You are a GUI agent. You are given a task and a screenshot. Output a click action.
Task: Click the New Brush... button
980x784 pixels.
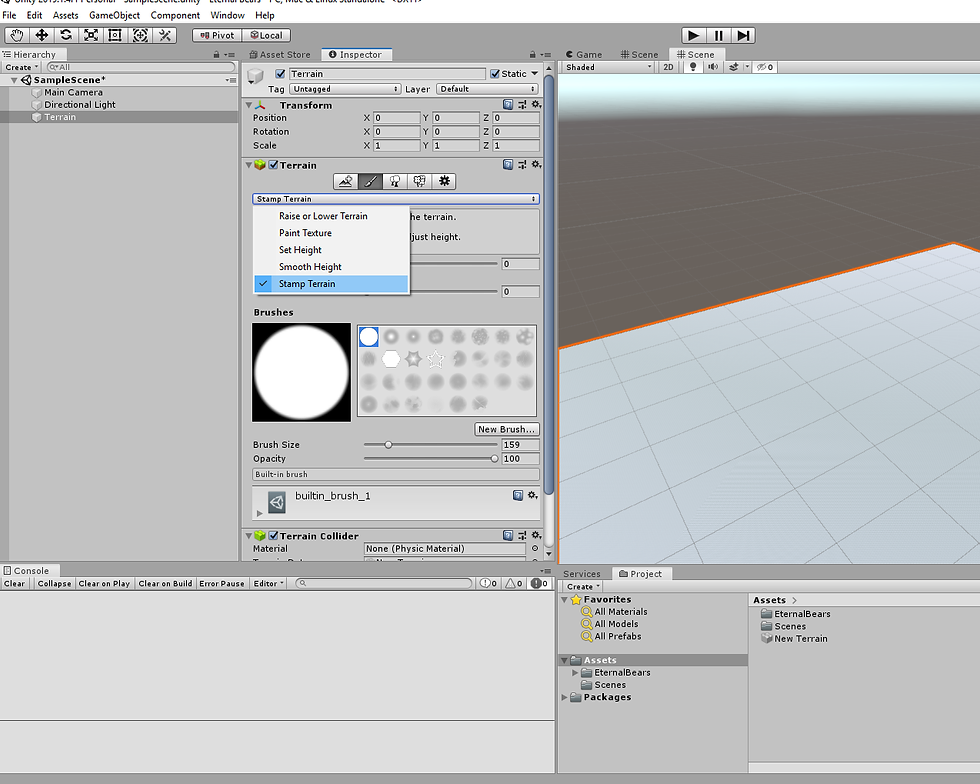tap(507, 429)
